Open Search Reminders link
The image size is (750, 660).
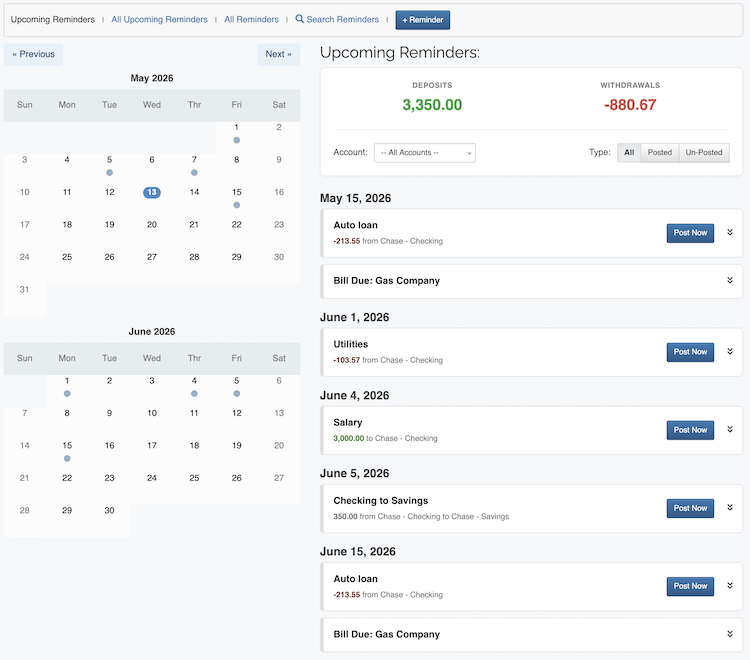point(342,20)
